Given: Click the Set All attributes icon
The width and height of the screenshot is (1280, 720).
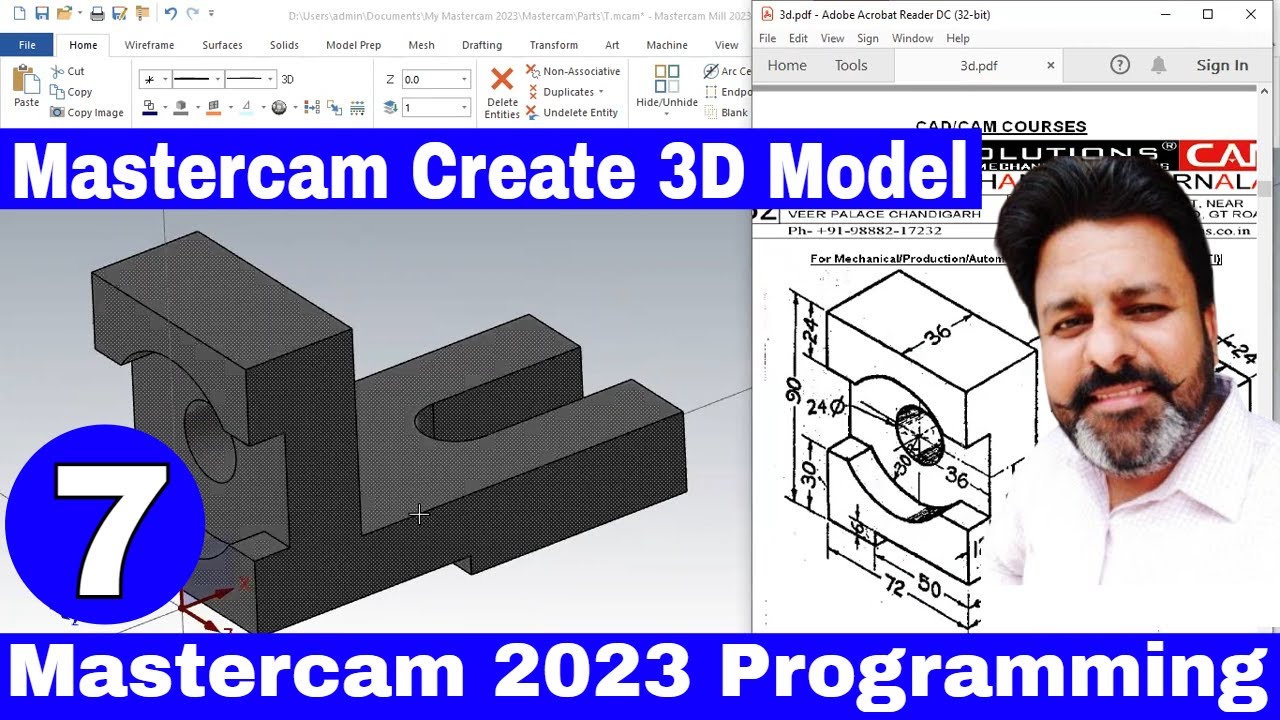Looking at the screenshot, I should click(311, 107).
